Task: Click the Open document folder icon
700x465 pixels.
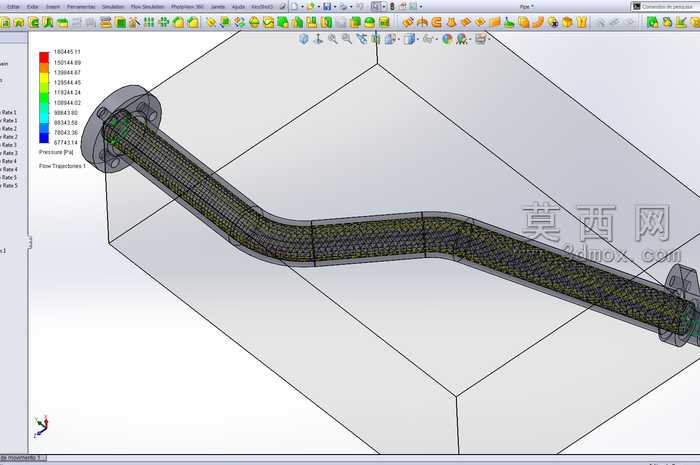Action: tap(311, 7)
